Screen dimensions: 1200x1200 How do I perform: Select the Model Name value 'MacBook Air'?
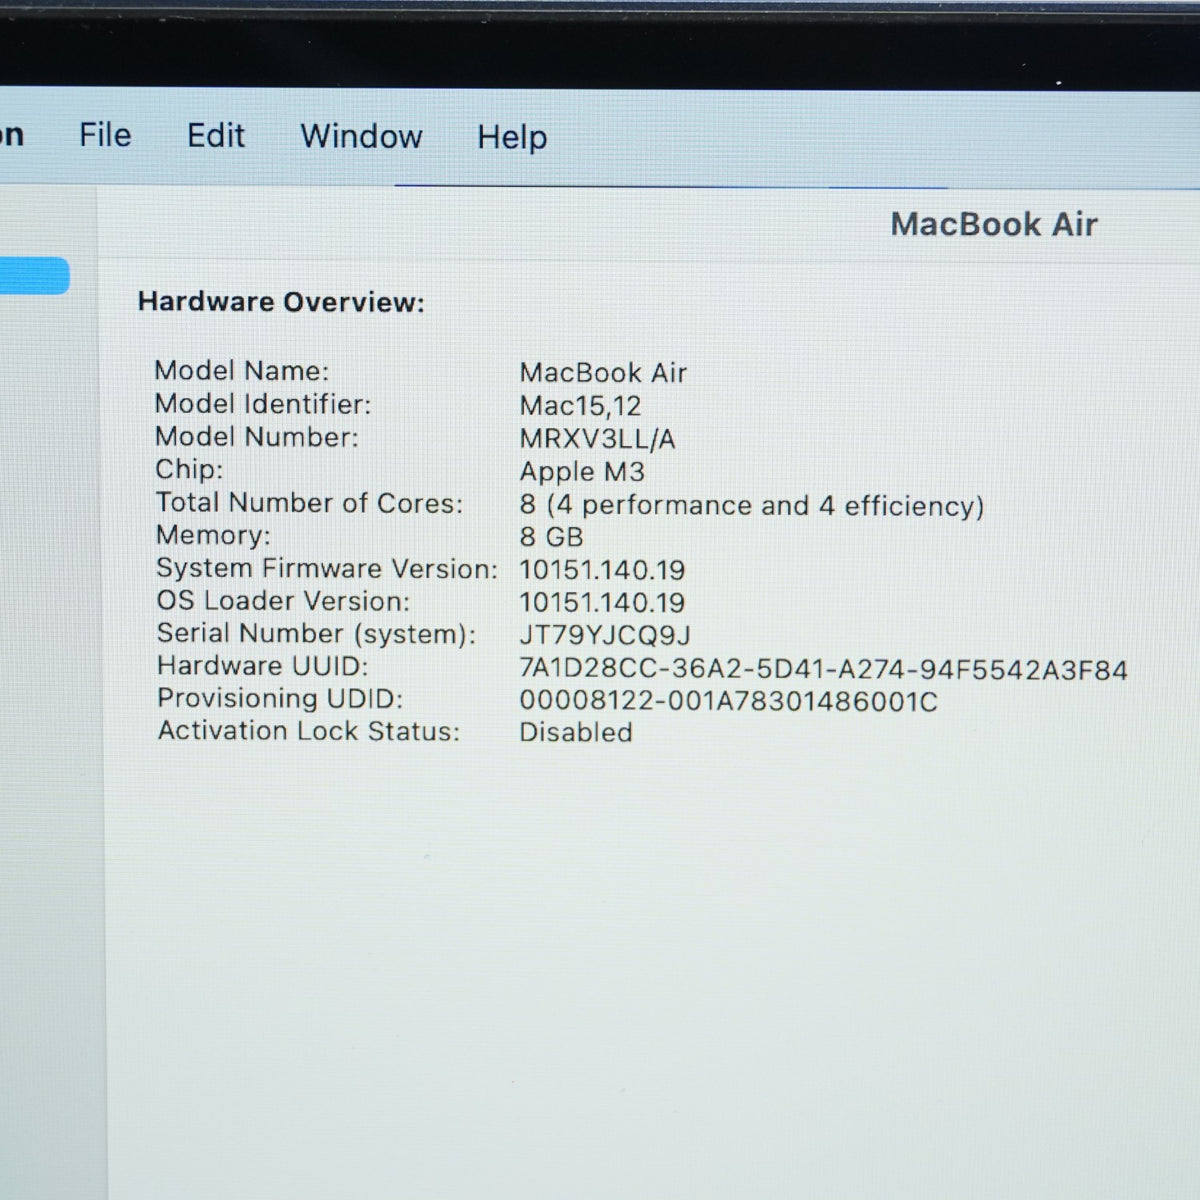[603, 373]
